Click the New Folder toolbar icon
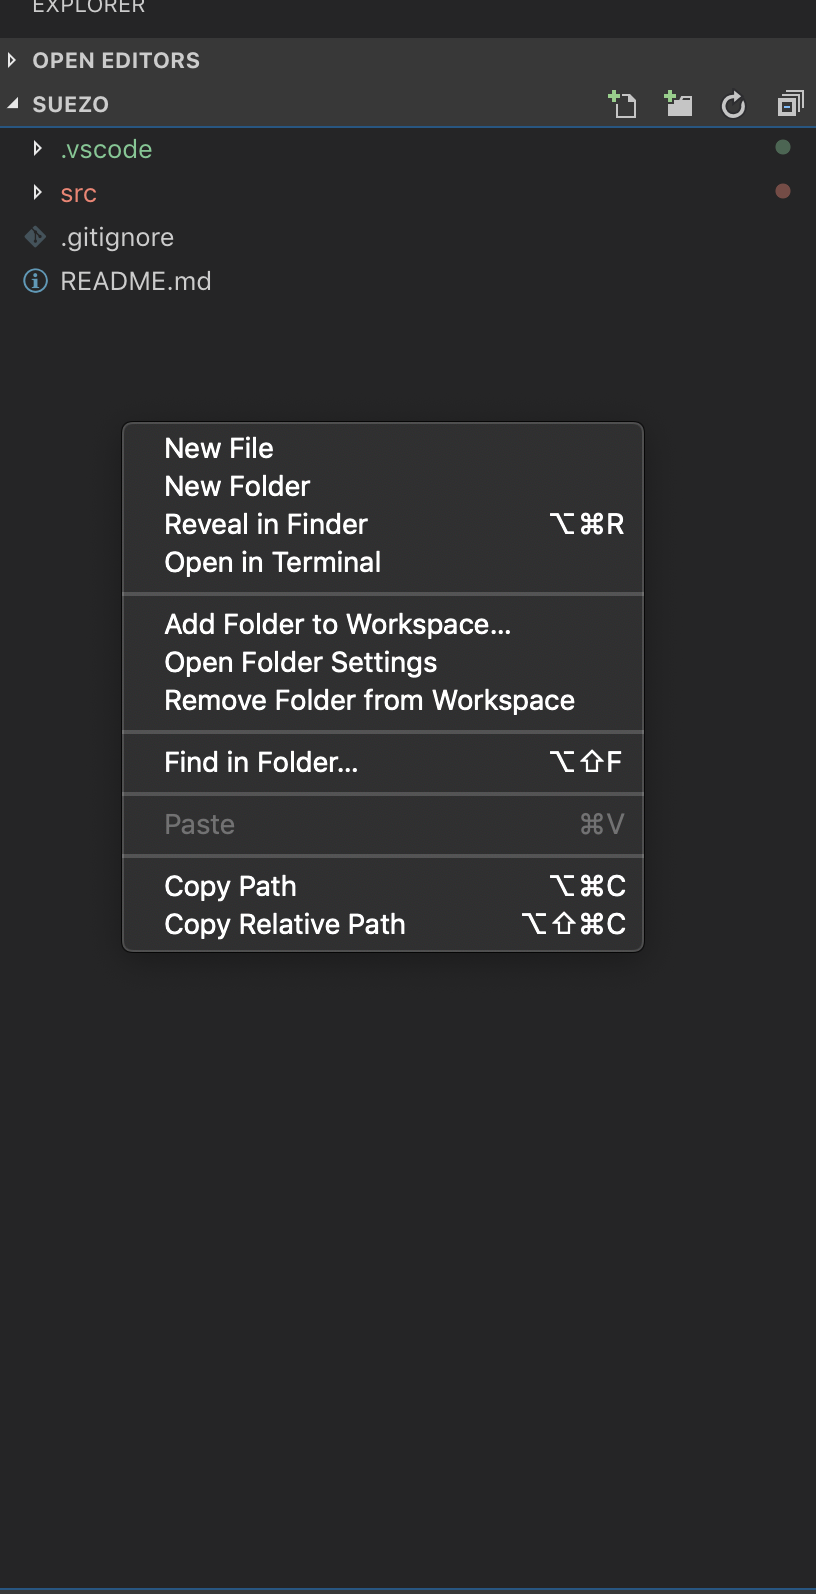Image resolution: width=816 pixels, height=1594 pixels. coord(679,104)
